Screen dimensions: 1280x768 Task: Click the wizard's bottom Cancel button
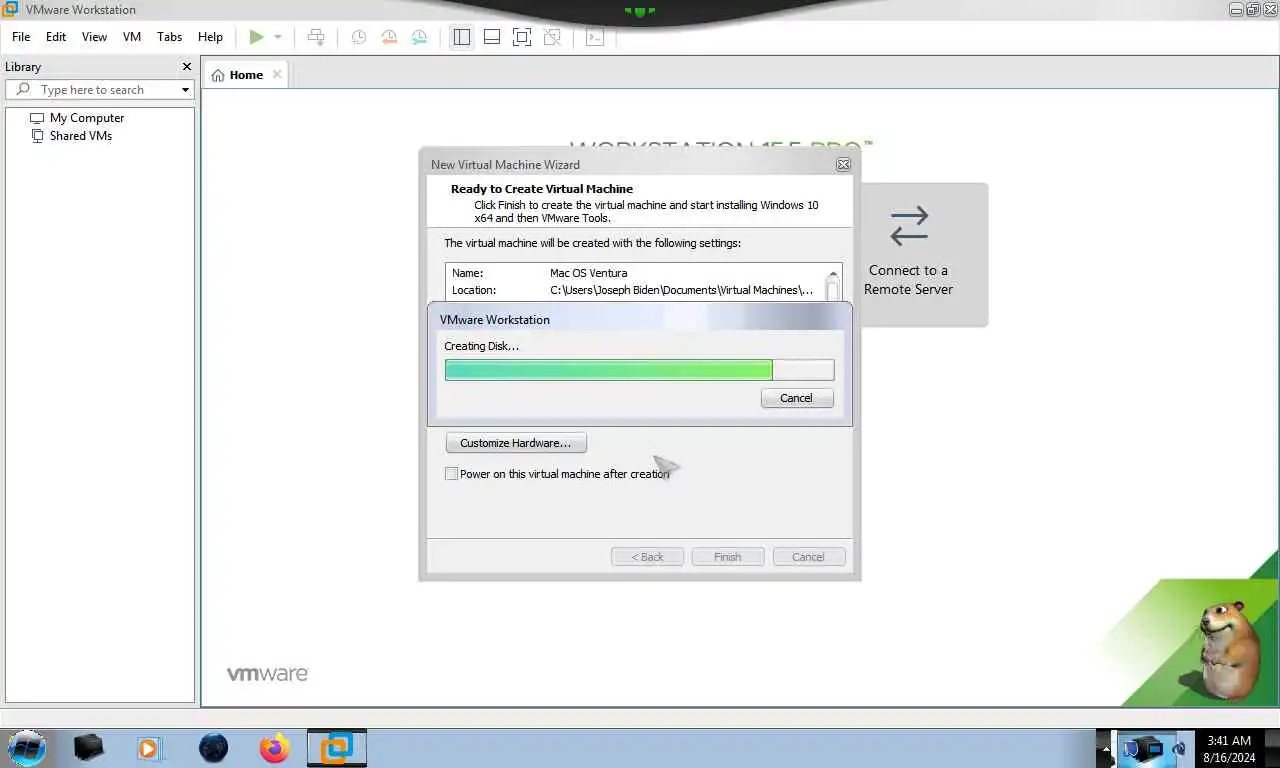tap(808, 557)
